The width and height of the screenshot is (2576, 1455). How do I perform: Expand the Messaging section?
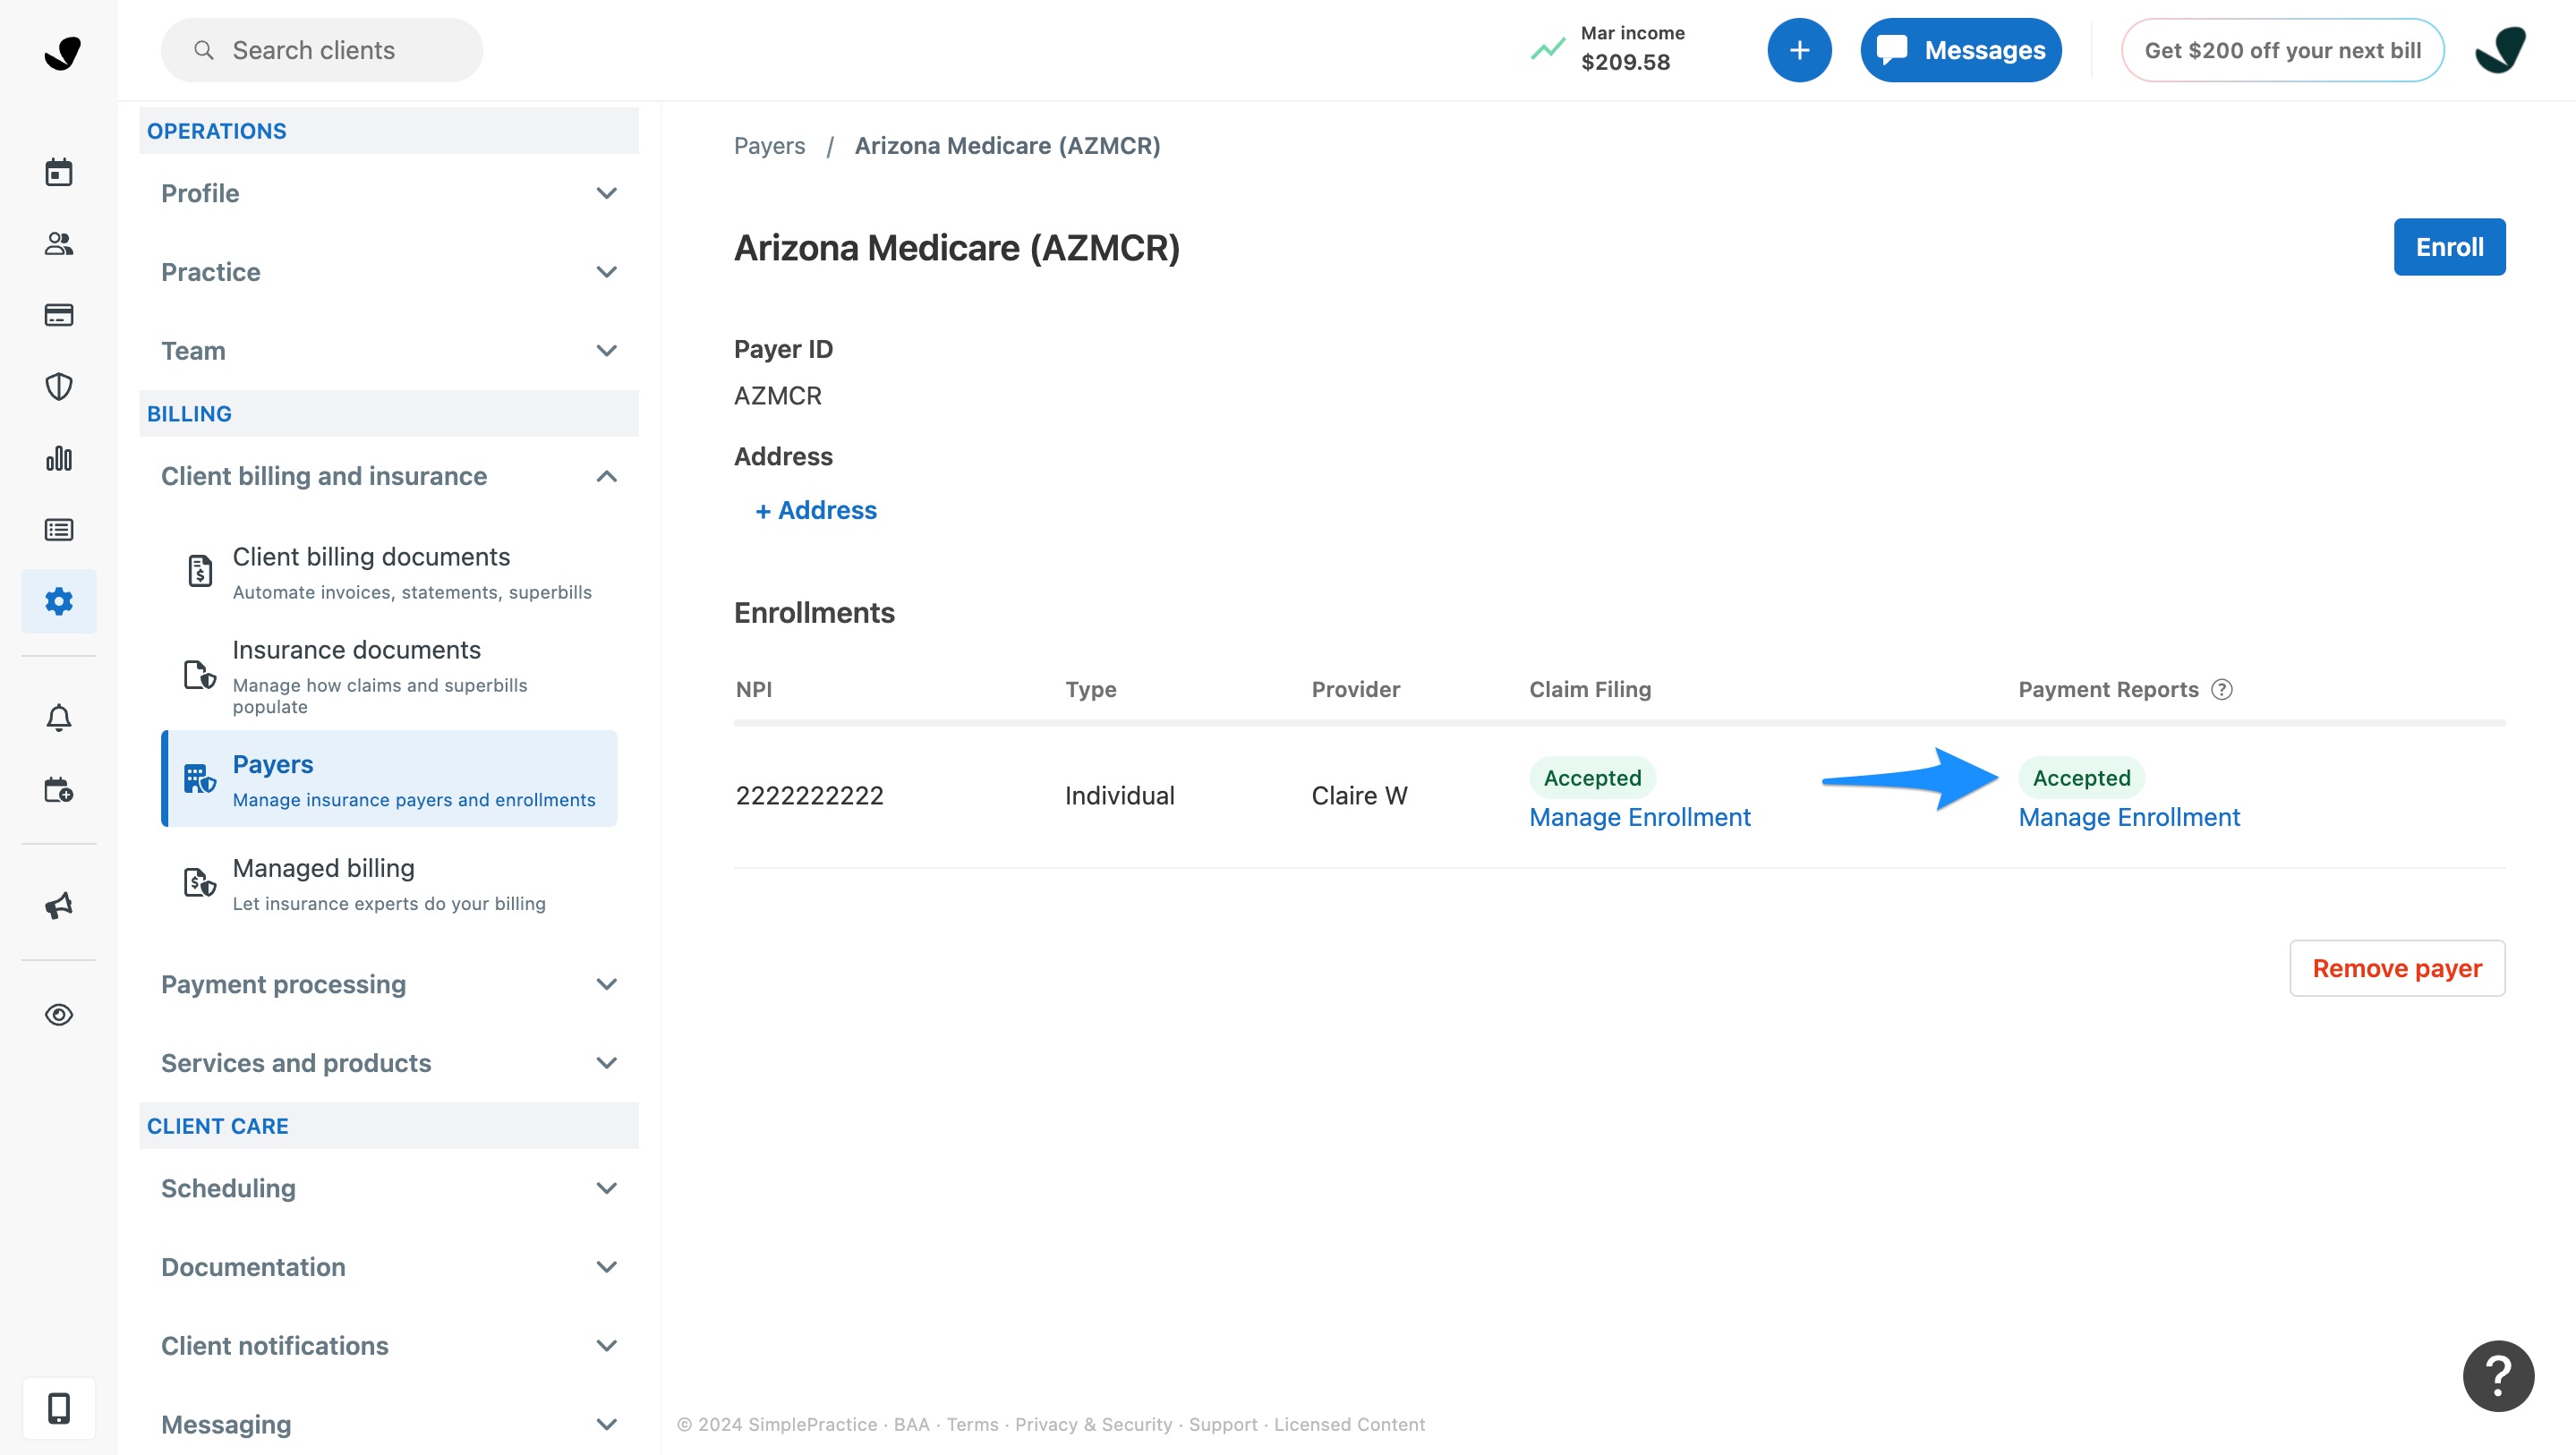(x=389, y=1424)
